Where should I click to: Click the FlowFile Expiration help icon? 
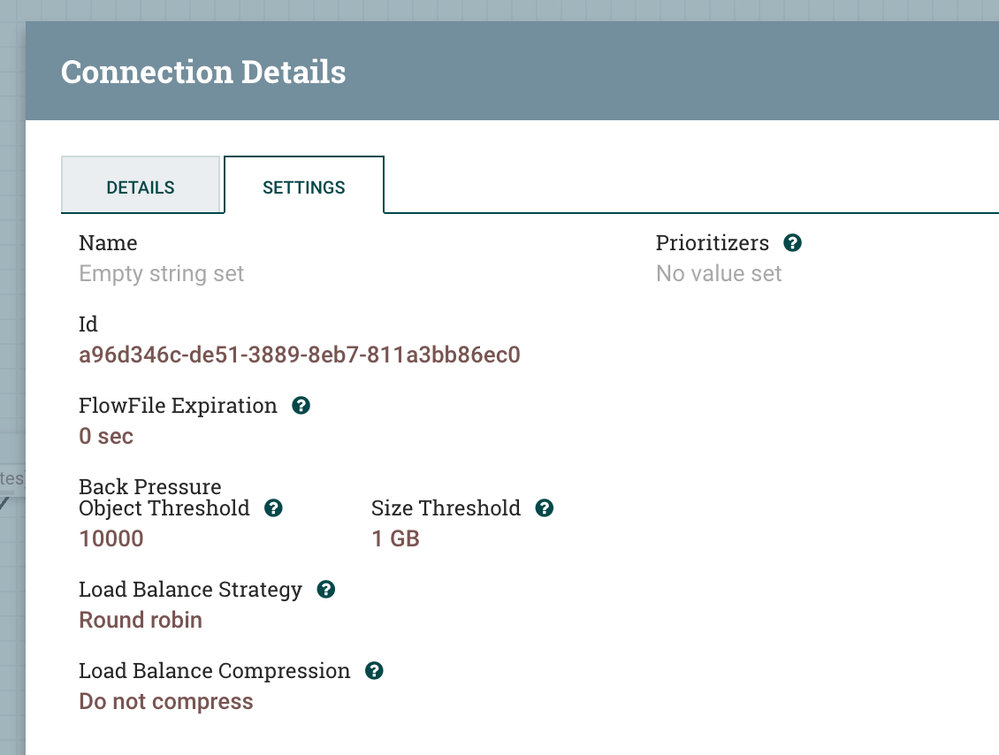coord(301,406)
